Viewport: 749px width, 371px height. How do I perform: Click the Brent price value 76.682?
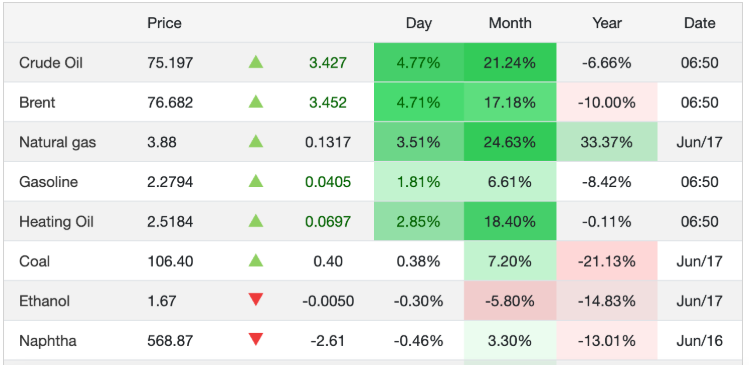[170, 102]
